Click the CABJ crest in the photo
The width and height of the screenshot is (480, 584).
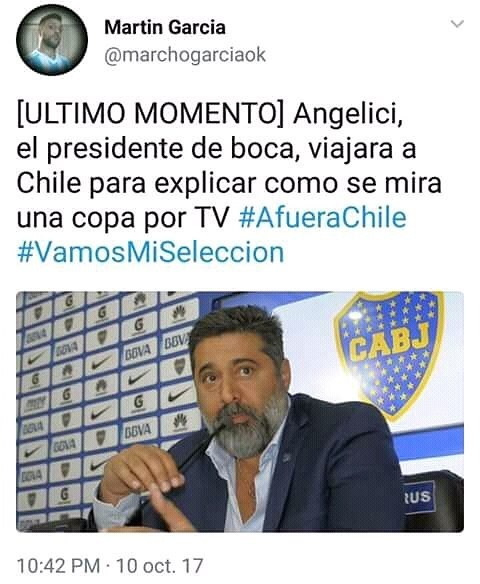coord(388,352)
